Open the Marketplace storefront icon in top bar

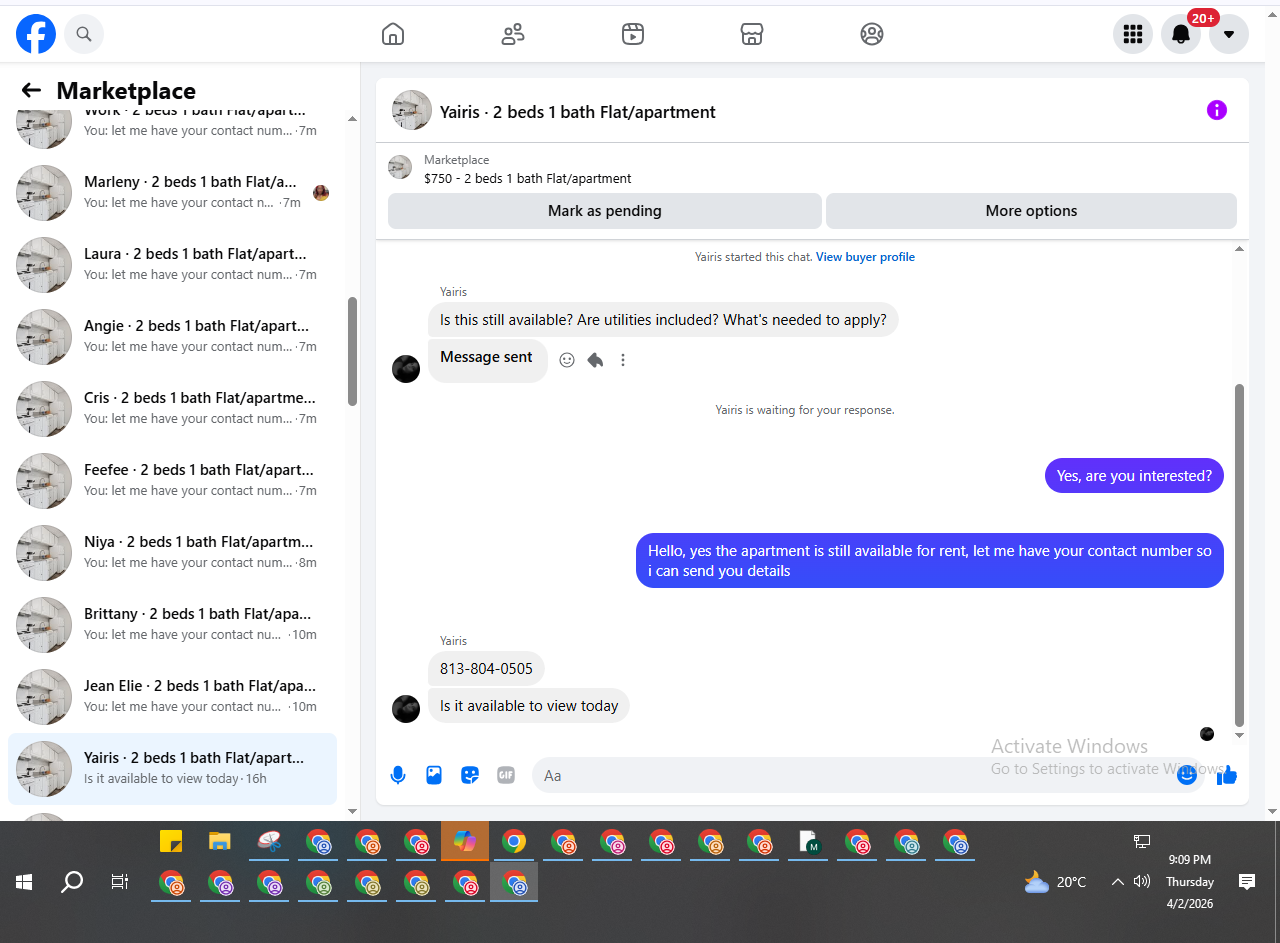[752, 34]
